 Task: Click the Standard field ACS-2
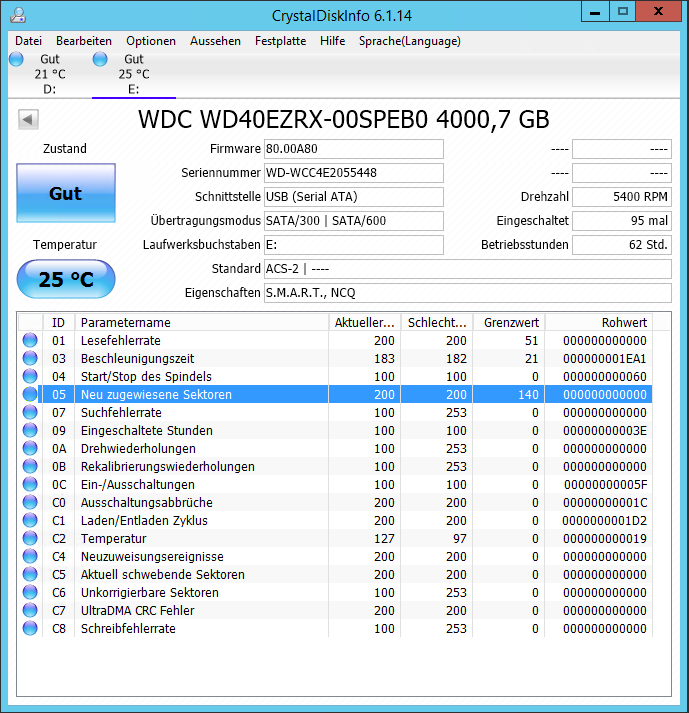pos(468,269)
